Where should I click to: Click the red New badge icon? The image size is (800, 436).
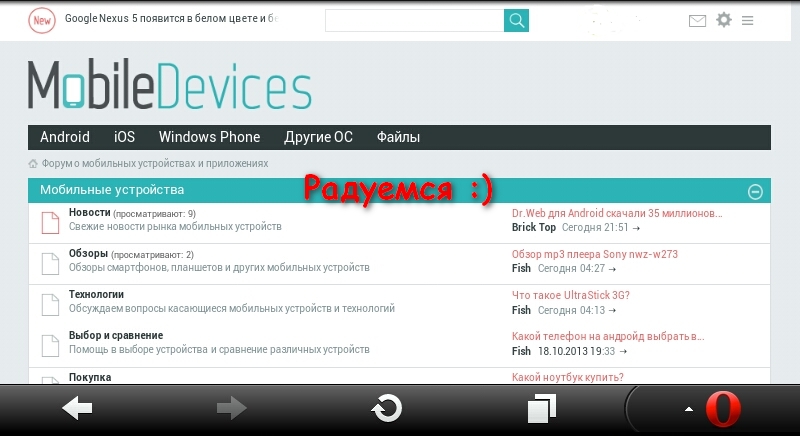pos(42,21)
